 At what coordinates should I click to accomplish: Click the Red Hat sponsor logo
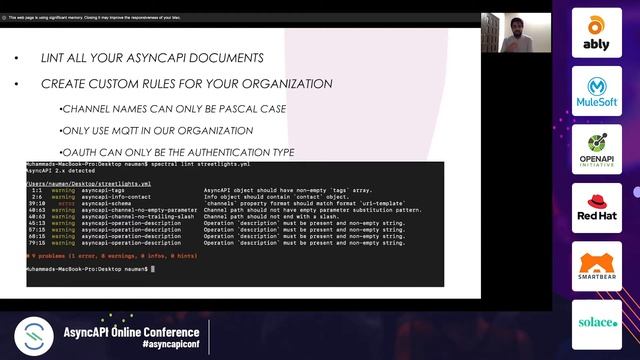coord(597,208)
